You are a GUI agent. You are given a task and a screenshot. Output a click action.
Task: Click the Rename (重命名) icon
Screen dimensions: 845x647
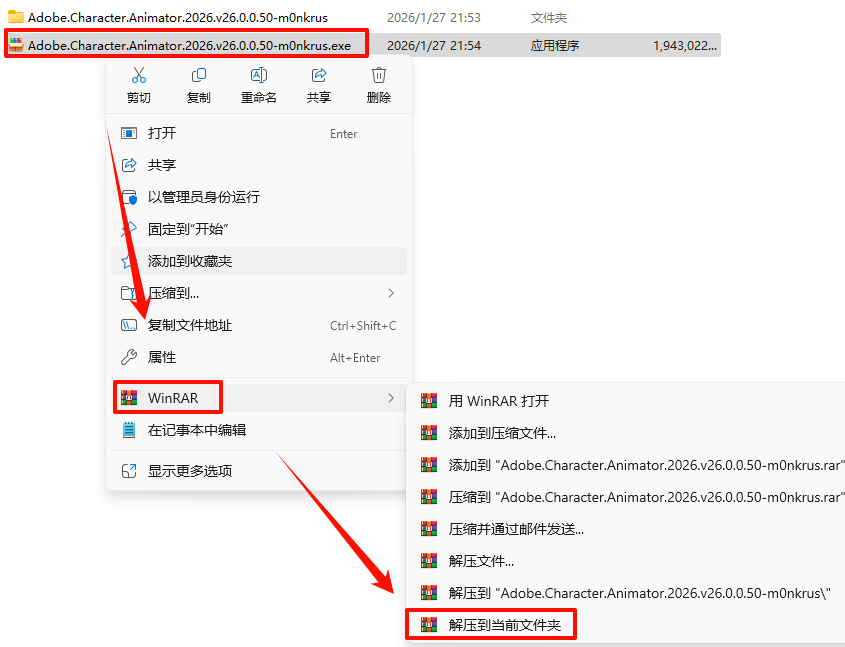tap(259, 75)
